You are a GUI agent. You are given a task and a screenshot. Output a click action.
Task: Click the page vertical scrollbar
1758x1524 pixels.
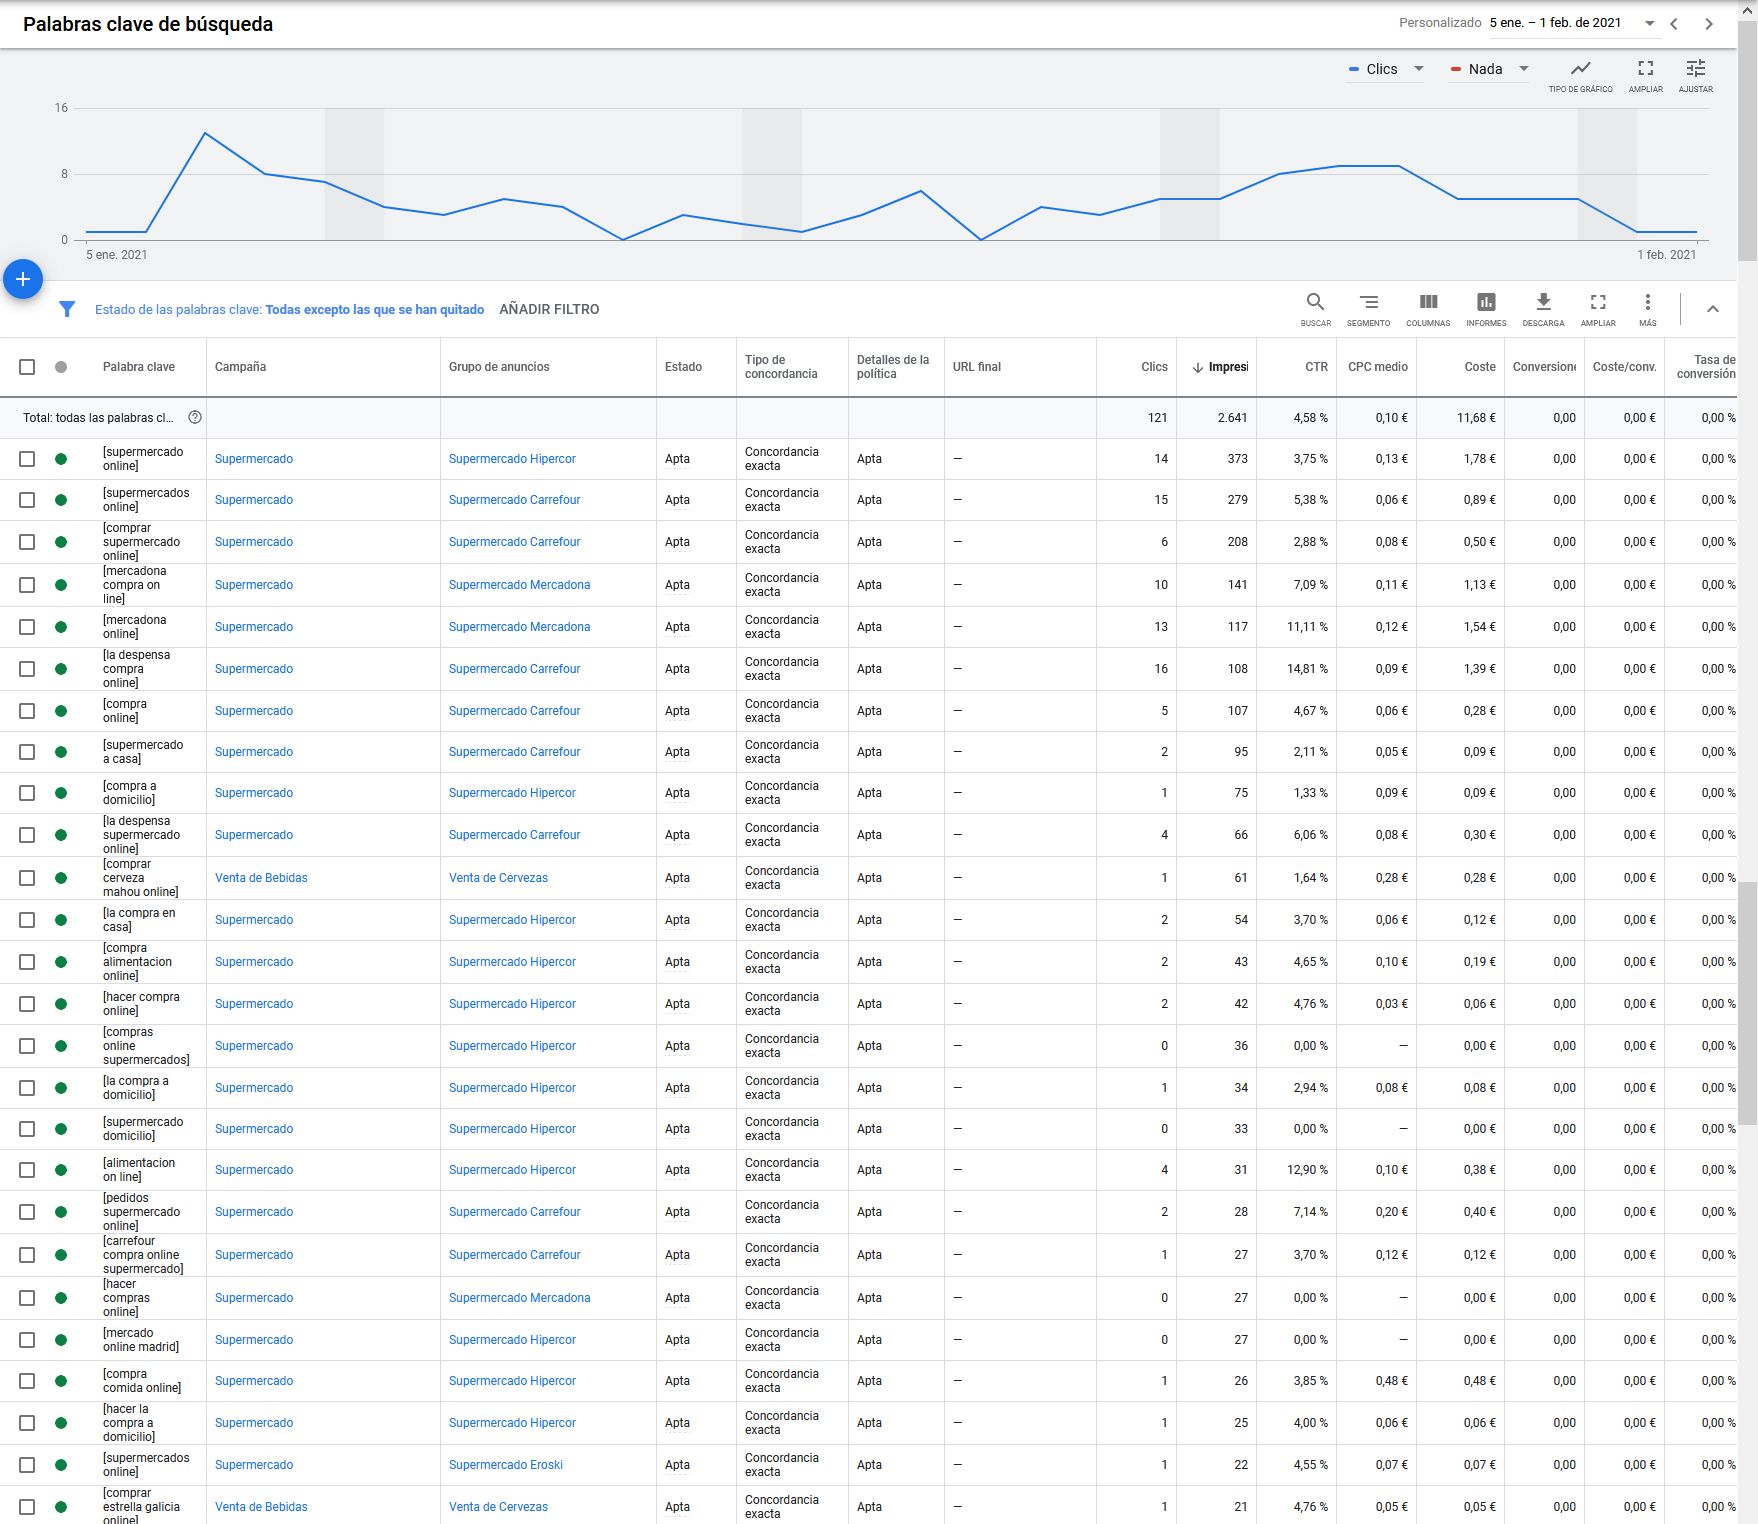pyautogui.click(x=1747, y=140)
